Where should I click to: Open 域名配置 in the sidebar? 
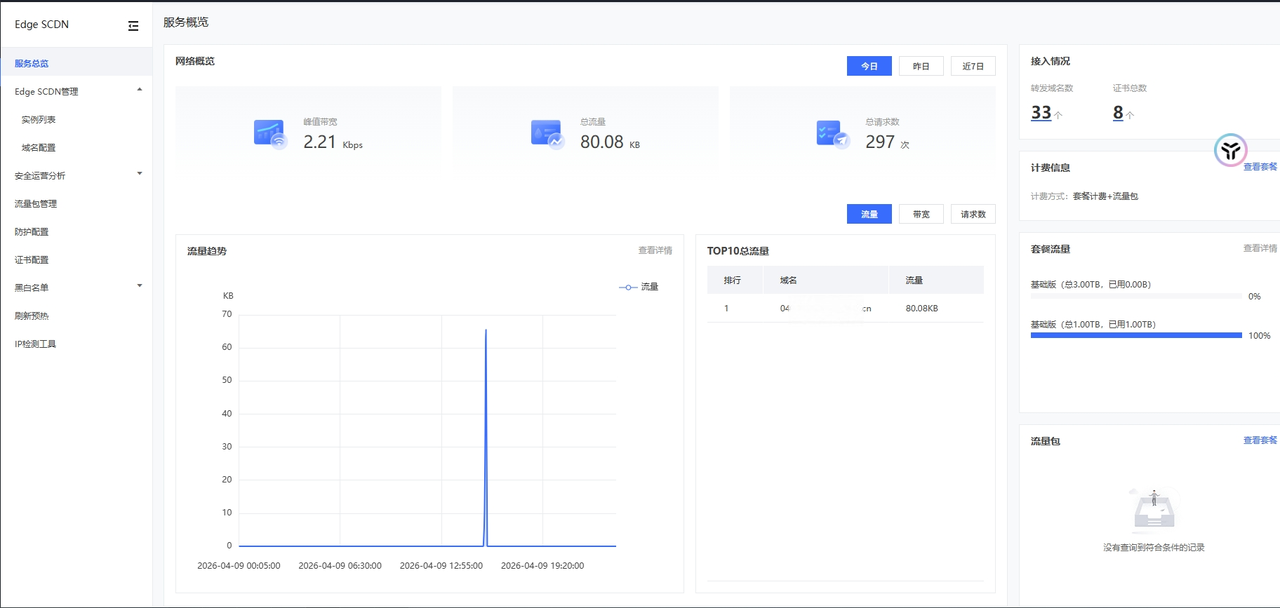(39, 147)
